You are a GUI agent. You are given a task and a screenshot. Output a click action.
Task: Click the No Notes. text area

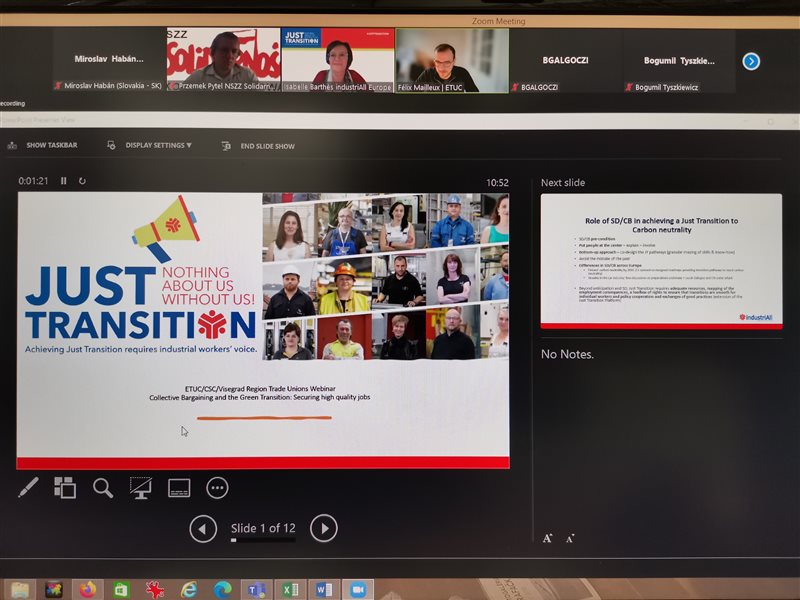tap(567, 354)
